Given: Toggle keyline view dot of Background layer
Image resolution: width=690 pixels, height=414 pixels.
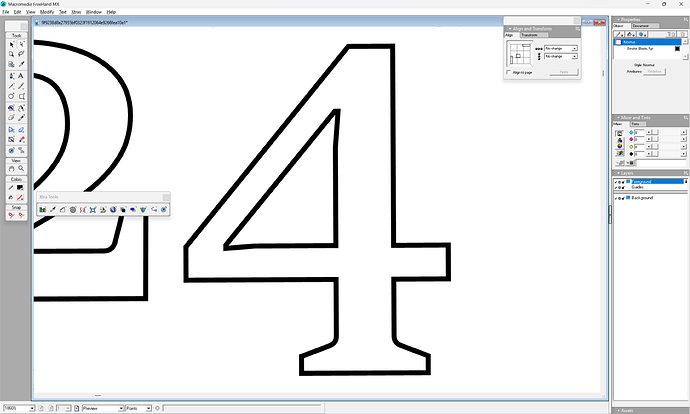Looking at the screenshot, I should tap(620, 198).
